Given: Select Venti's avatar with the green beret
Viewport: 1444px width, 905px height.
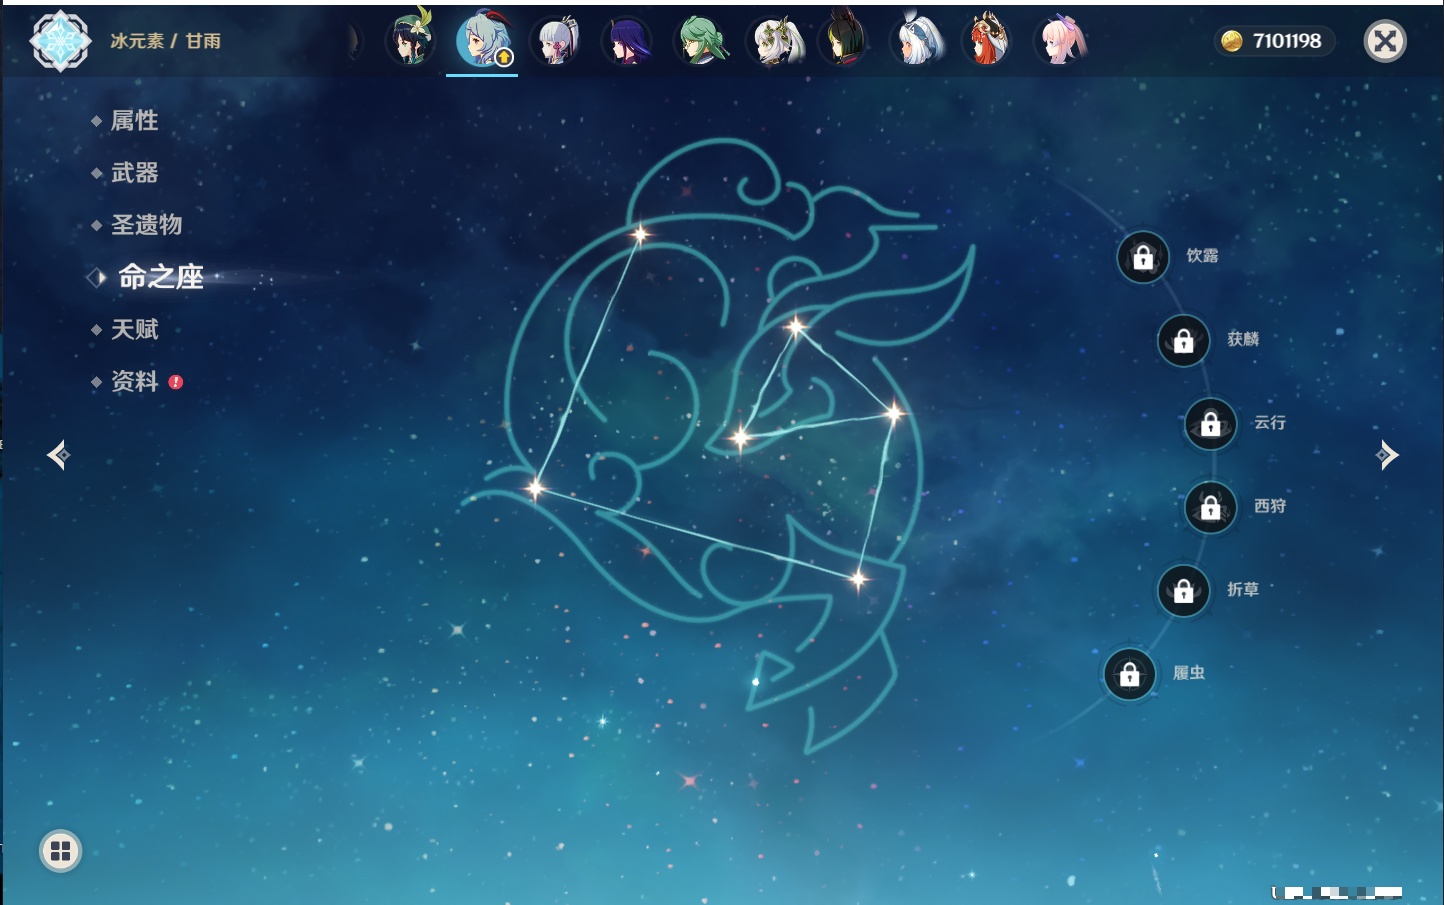Looking at the screenshot, I should coord(410,41).
